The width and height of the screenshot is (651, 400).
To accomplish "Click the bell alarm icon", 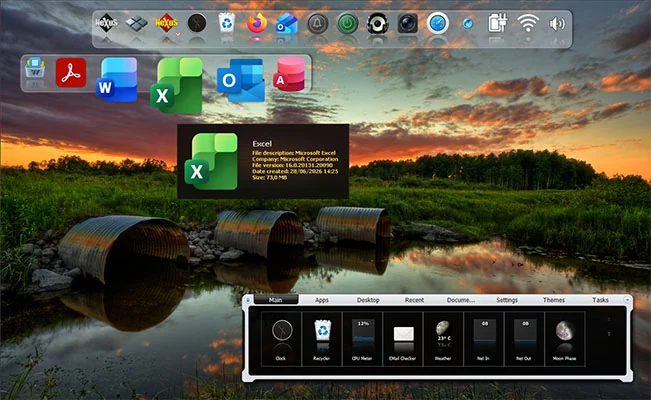I will tap(317, 23).
